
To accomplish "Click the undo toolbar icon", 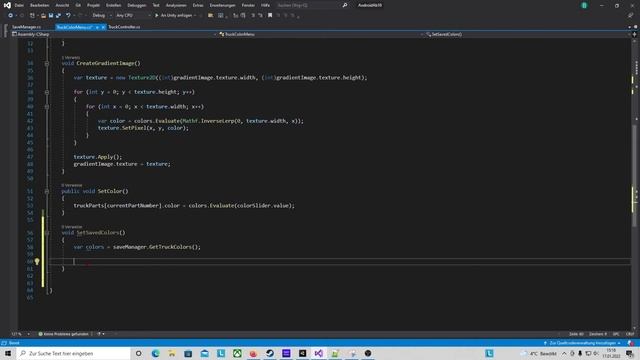I will [x=68, y=16].
